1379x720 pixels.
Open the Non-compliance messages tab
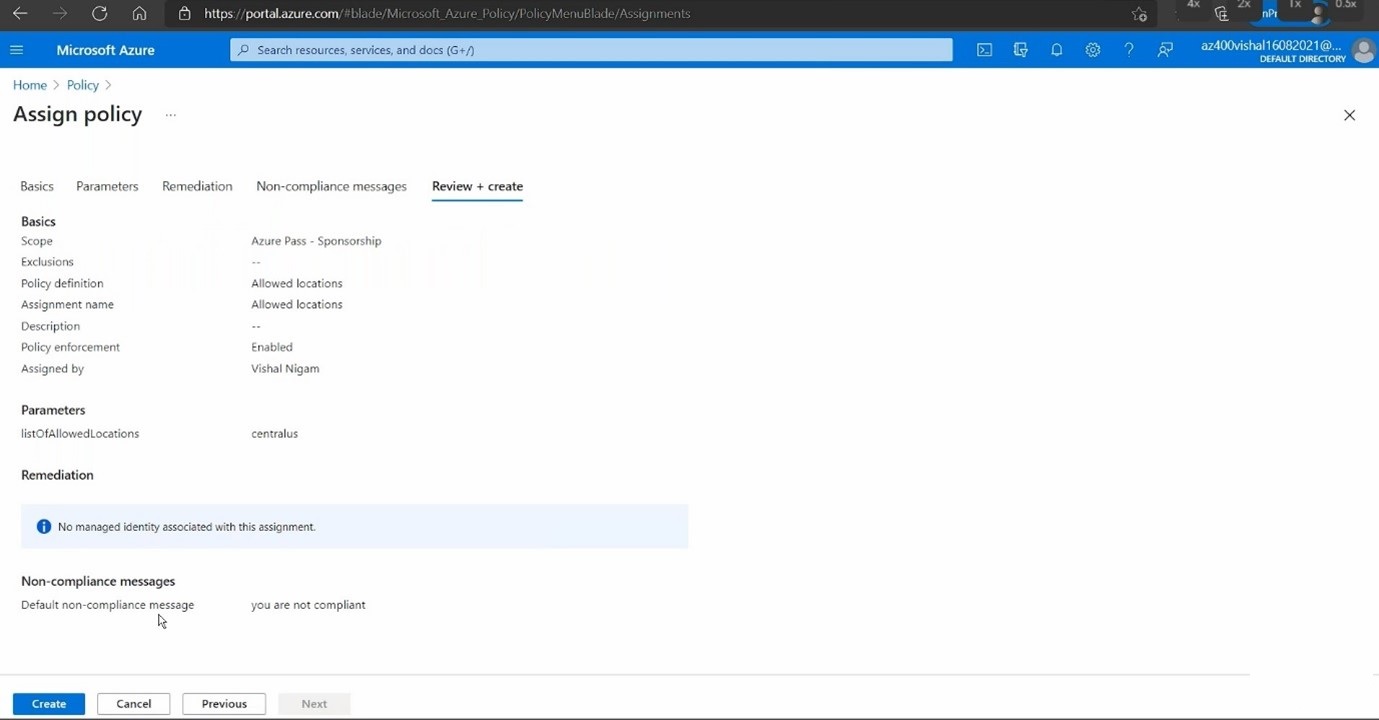(x=331, y=186)
